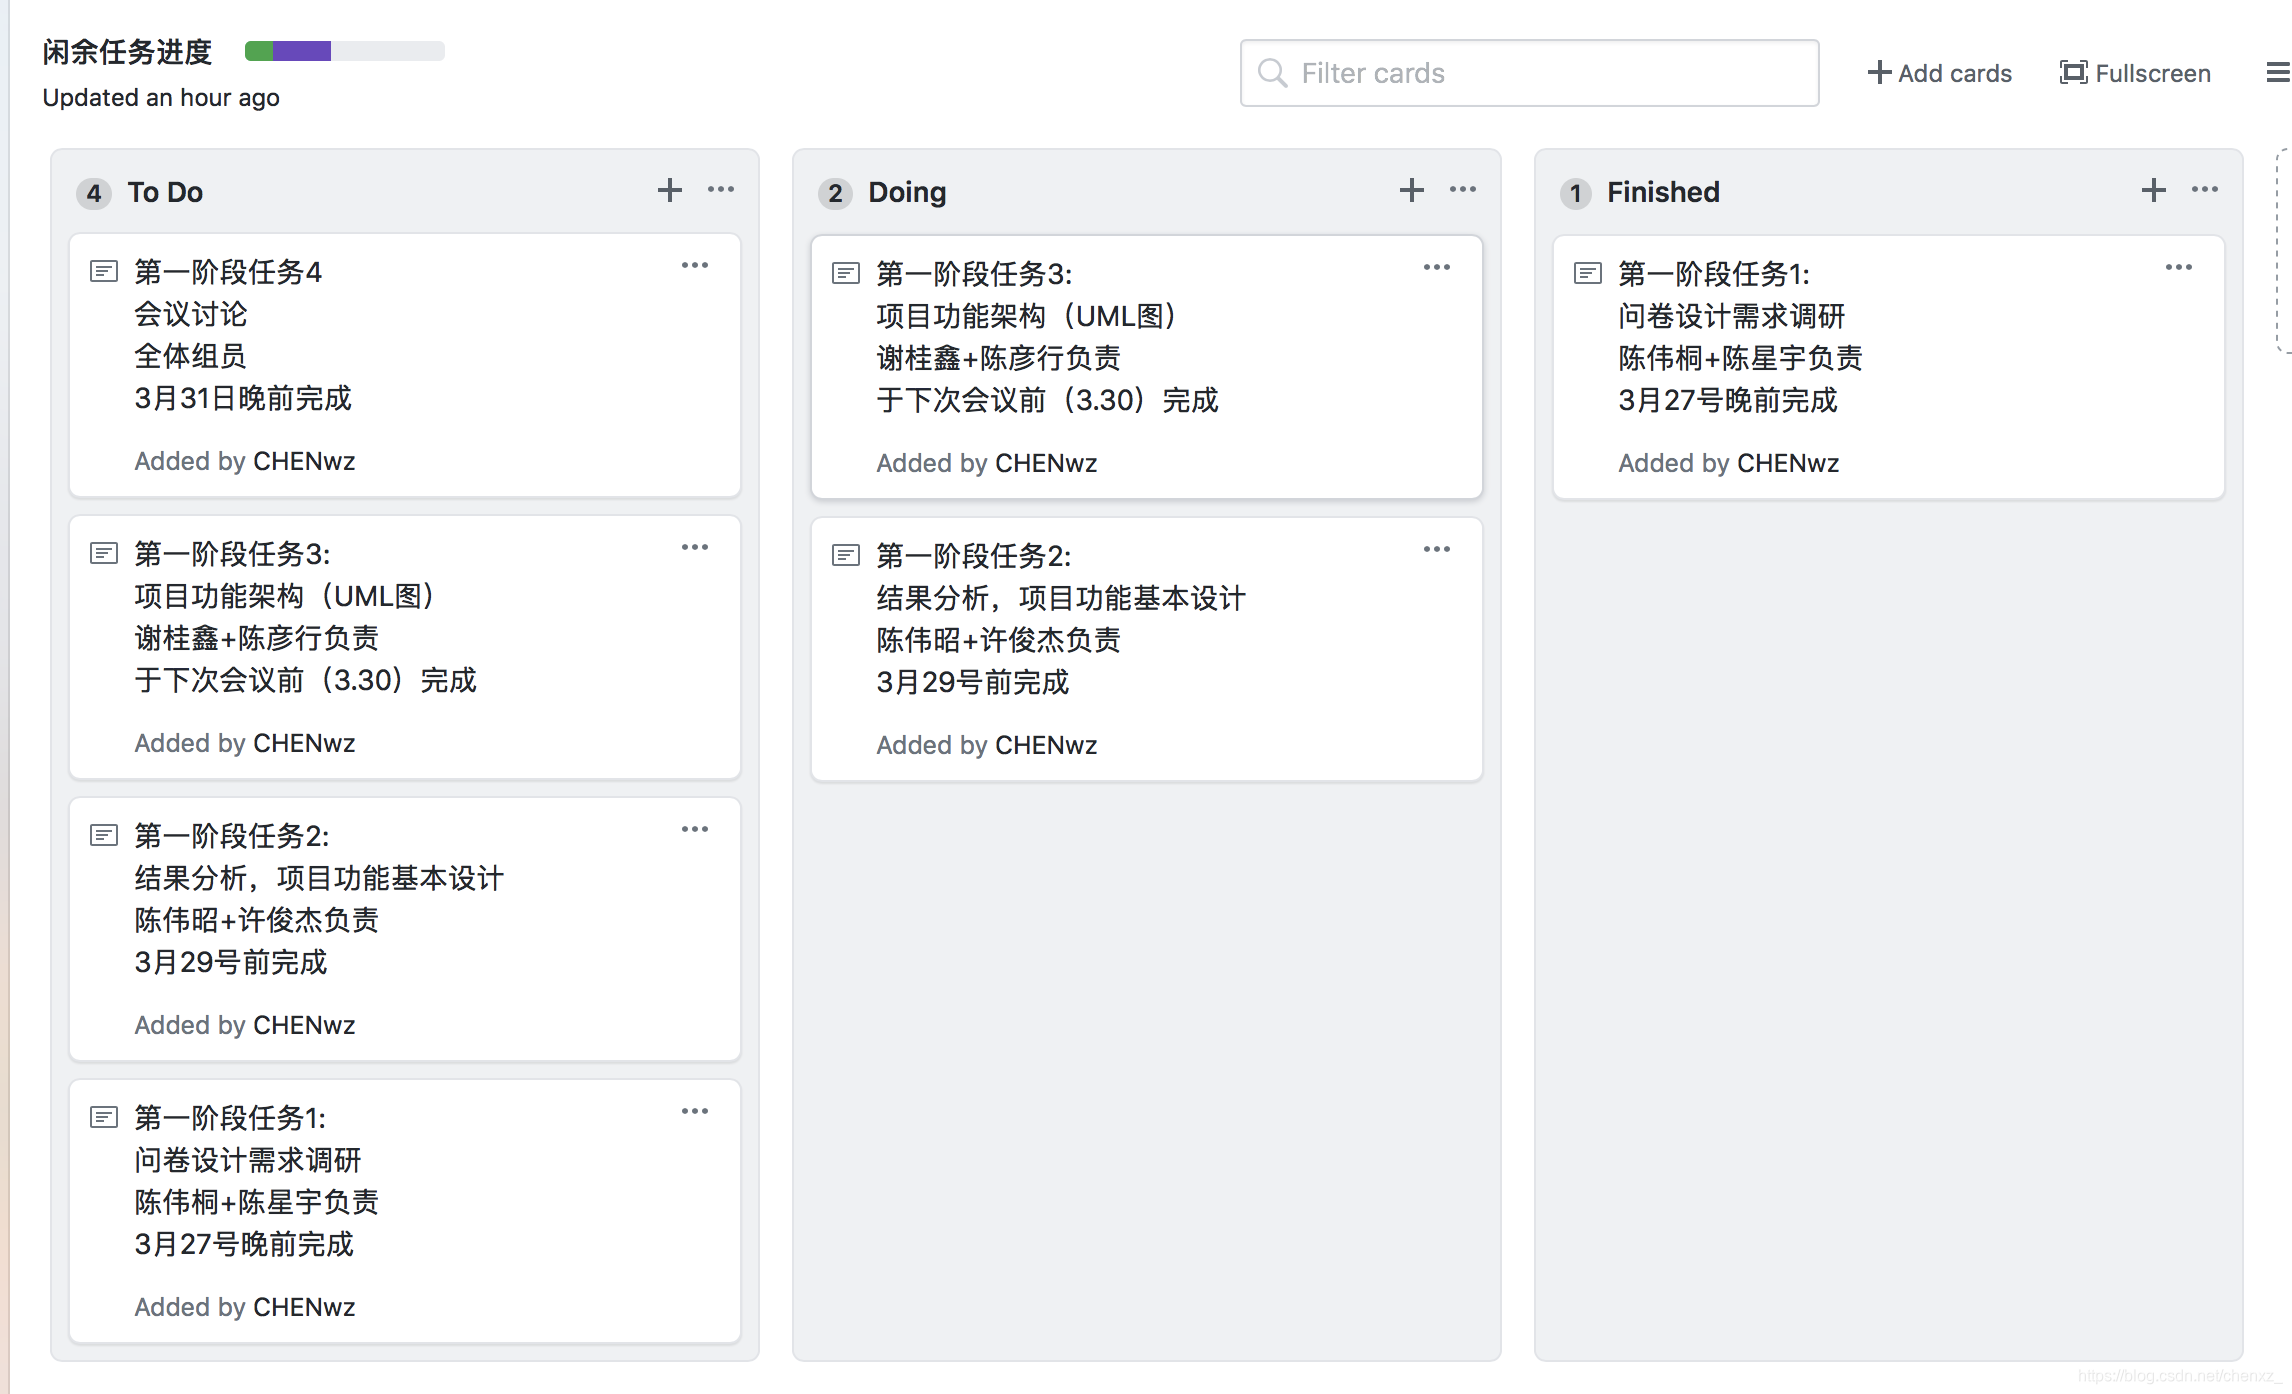
Task: Click plus icon in Doing column header
Action: click(x=1411, y=190)
